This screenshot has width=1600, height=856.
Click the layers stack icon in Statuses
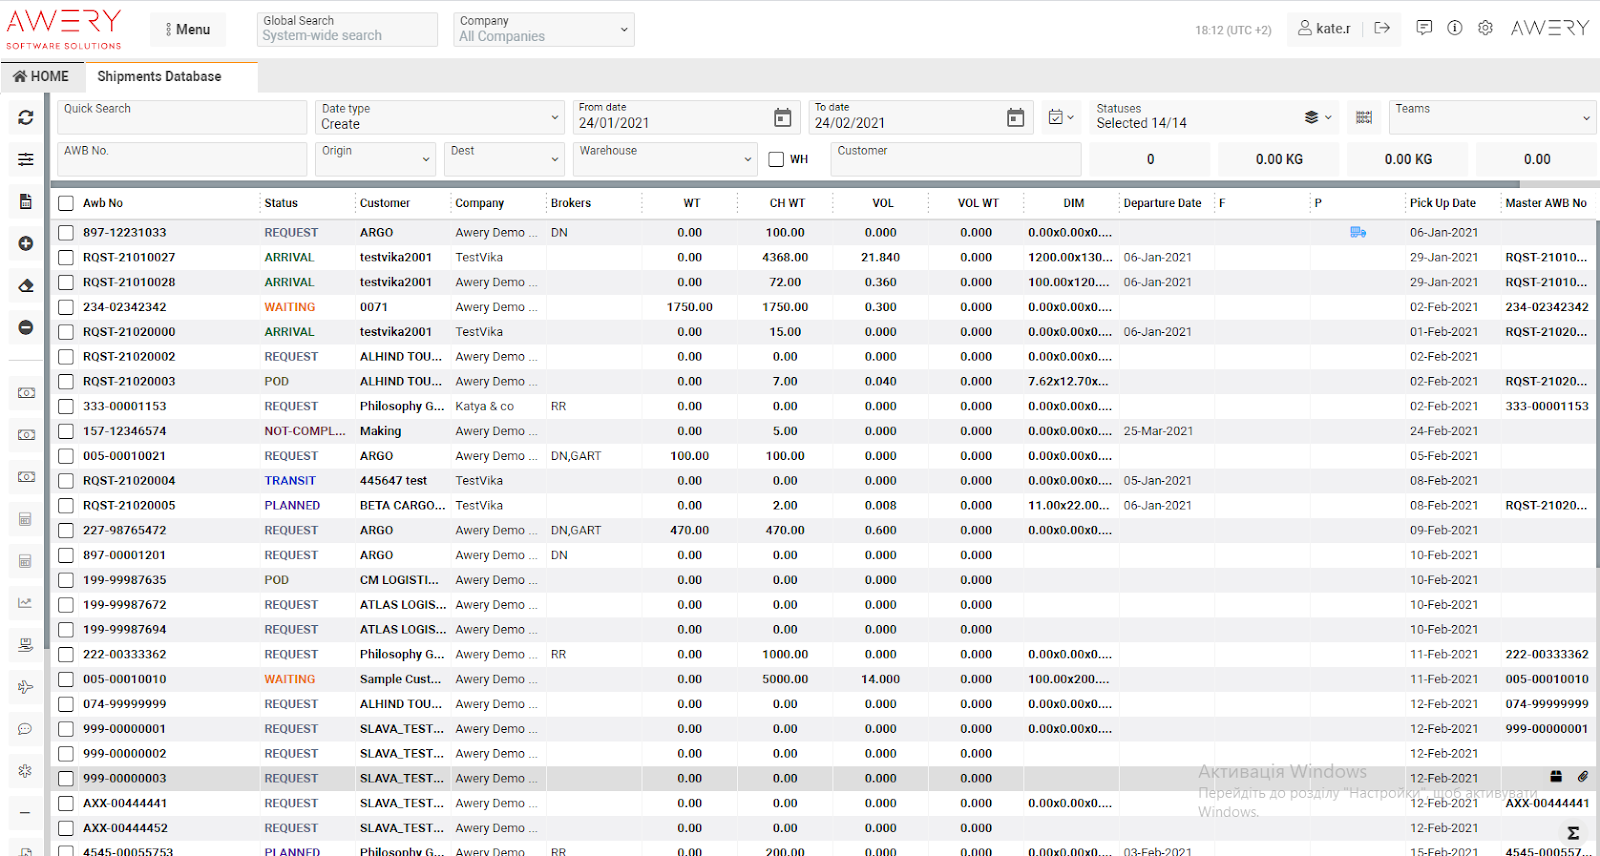1312,117
